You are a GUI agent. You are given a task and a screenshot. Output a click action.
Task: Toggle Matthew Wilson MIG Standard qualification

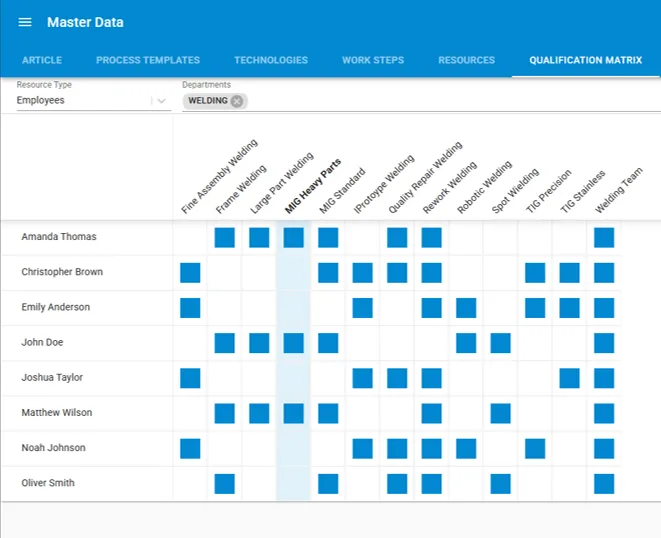[x=328, y=414]
